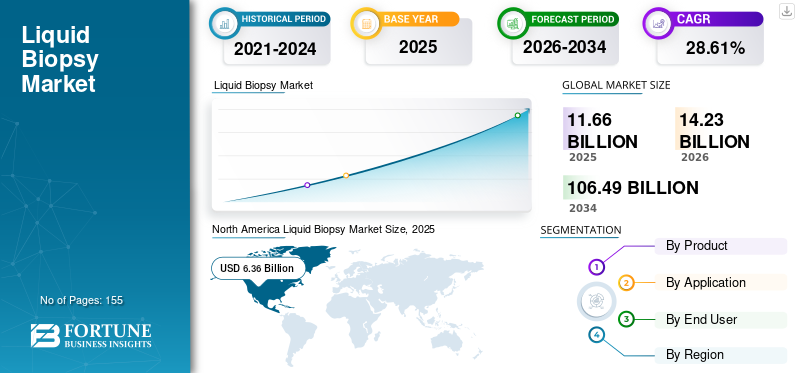Click the purple marker on growth chart
The width and height of the screenshot is (800, 373).
point(307,185)
